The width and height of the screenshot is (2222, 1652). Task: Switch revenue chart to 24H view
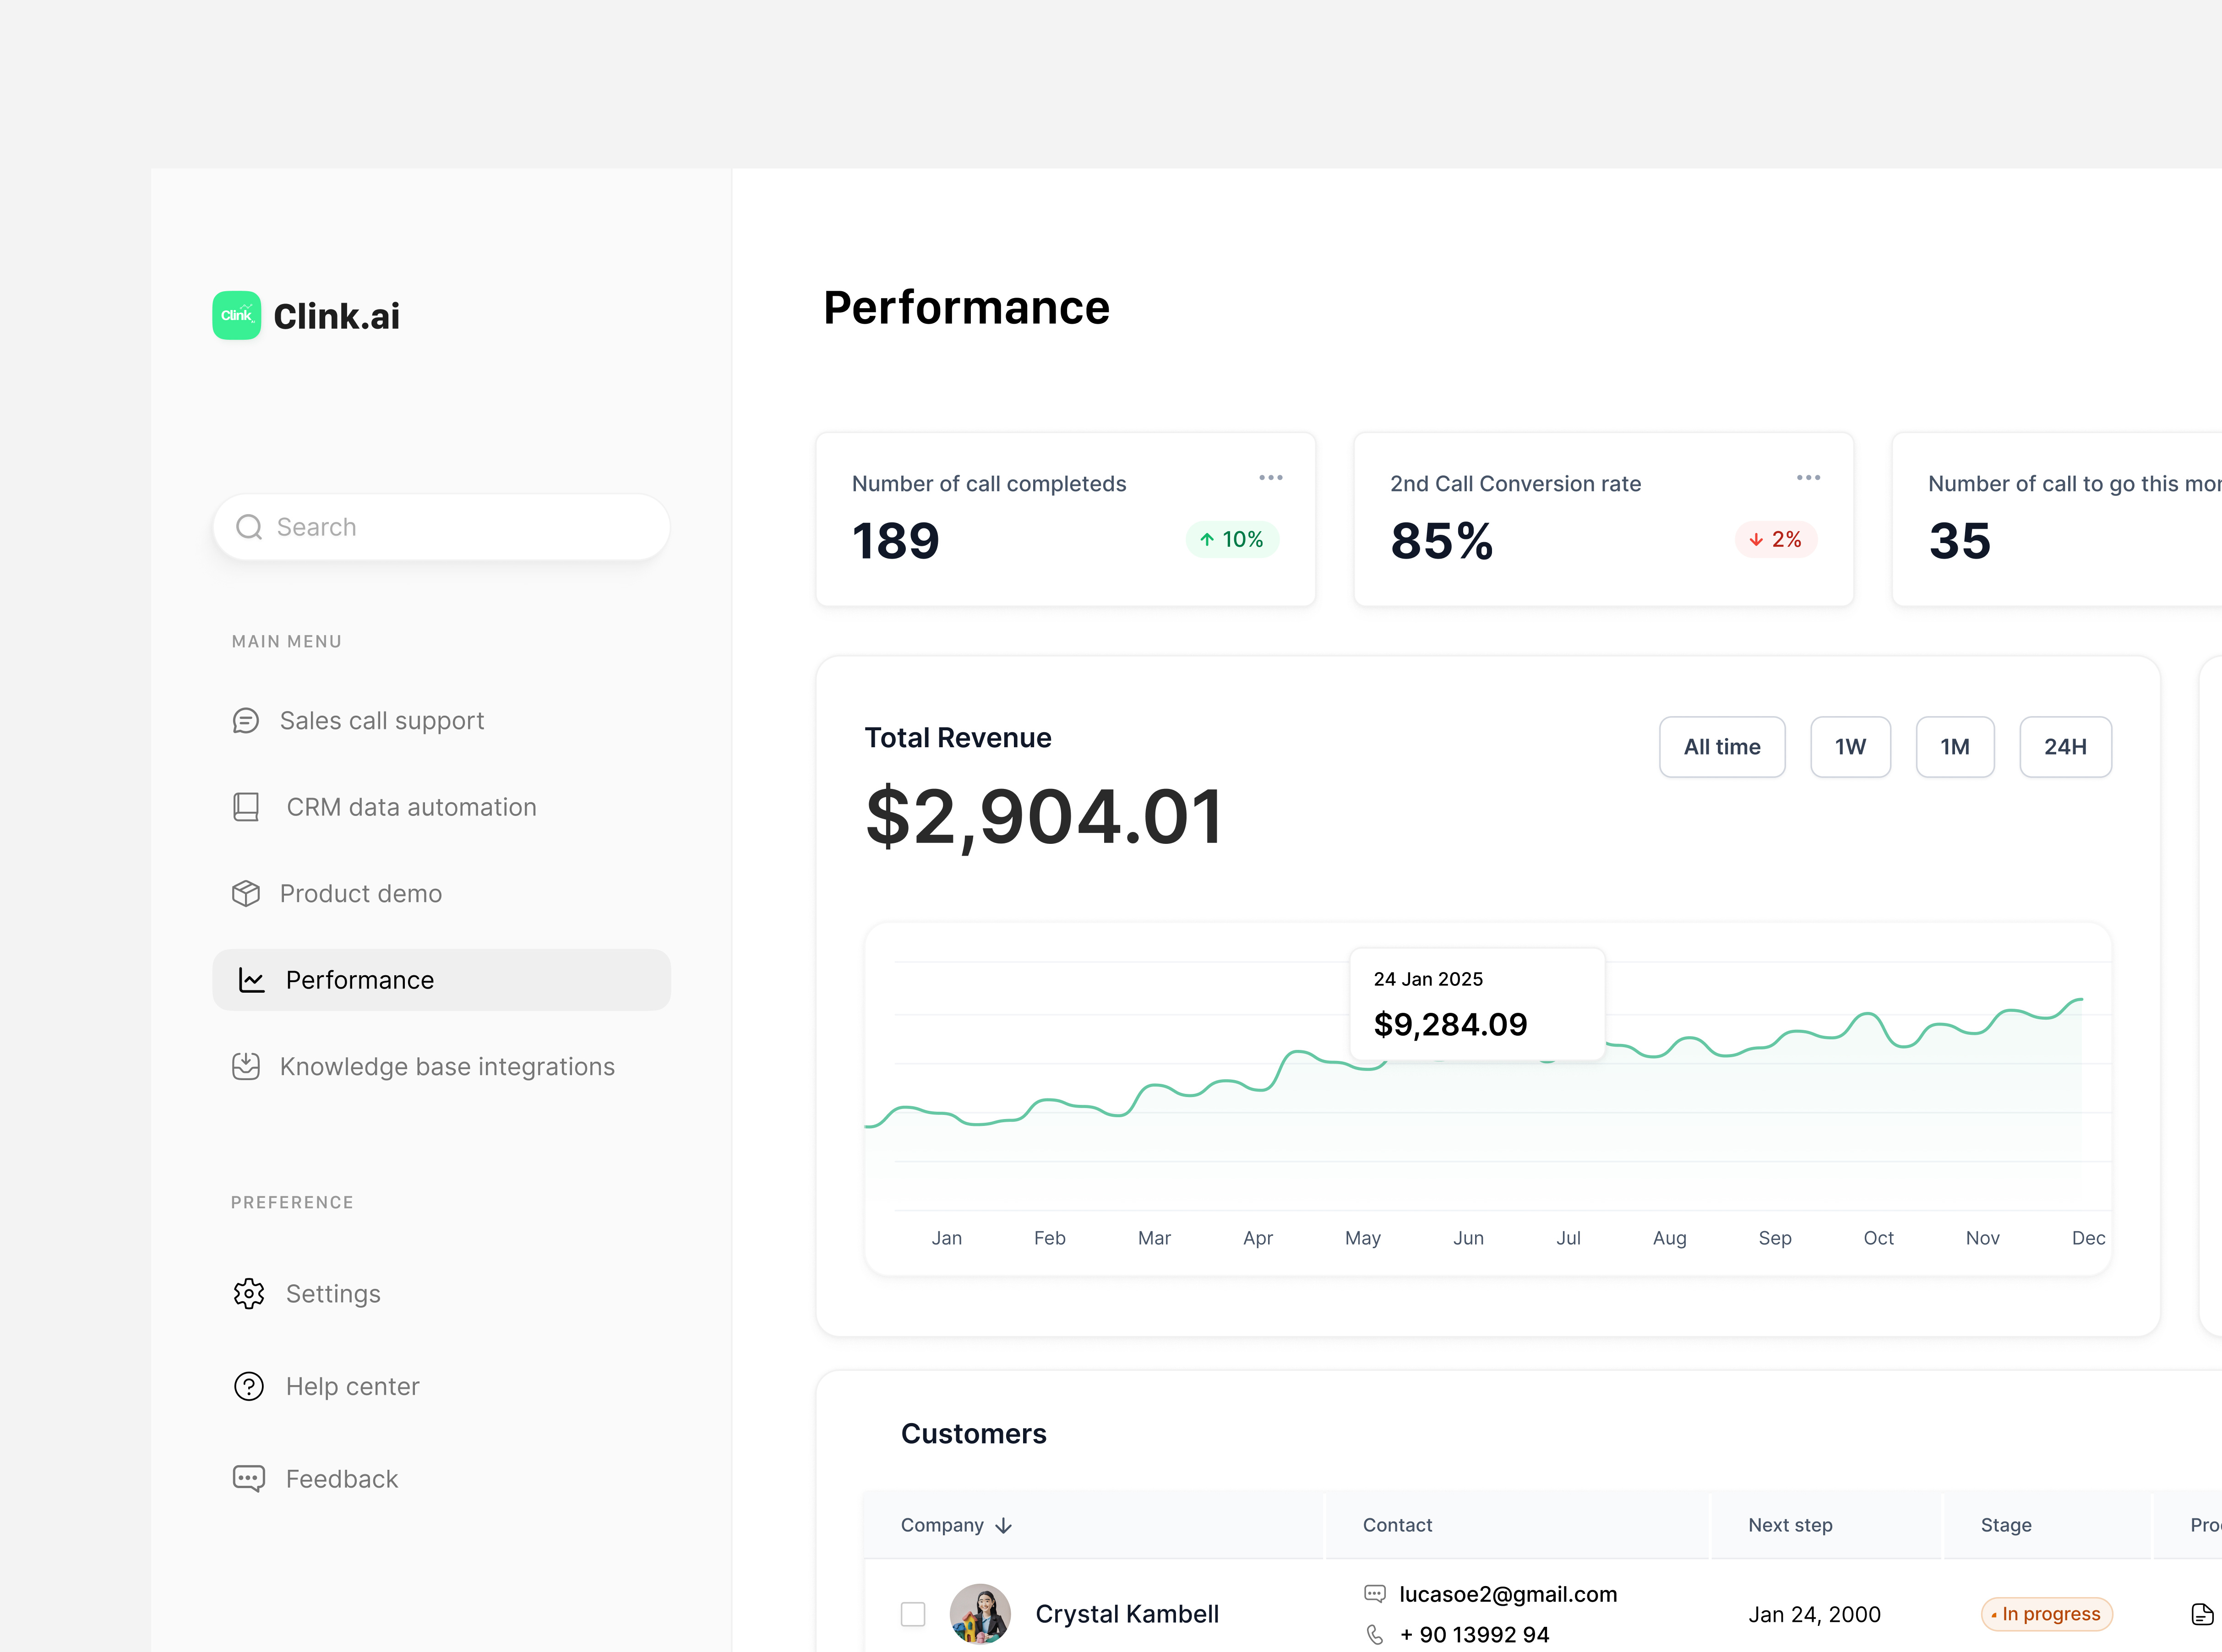click(x=2066, y=746)
